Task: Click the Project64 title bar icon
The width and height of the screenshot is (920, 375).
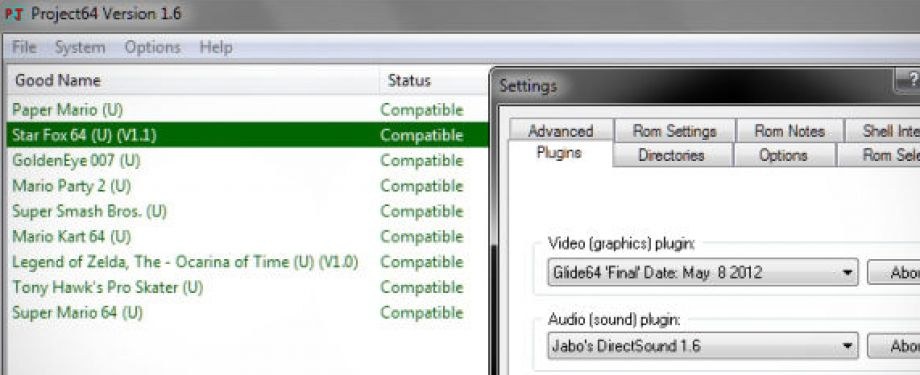Action: [x=14, y=13]
